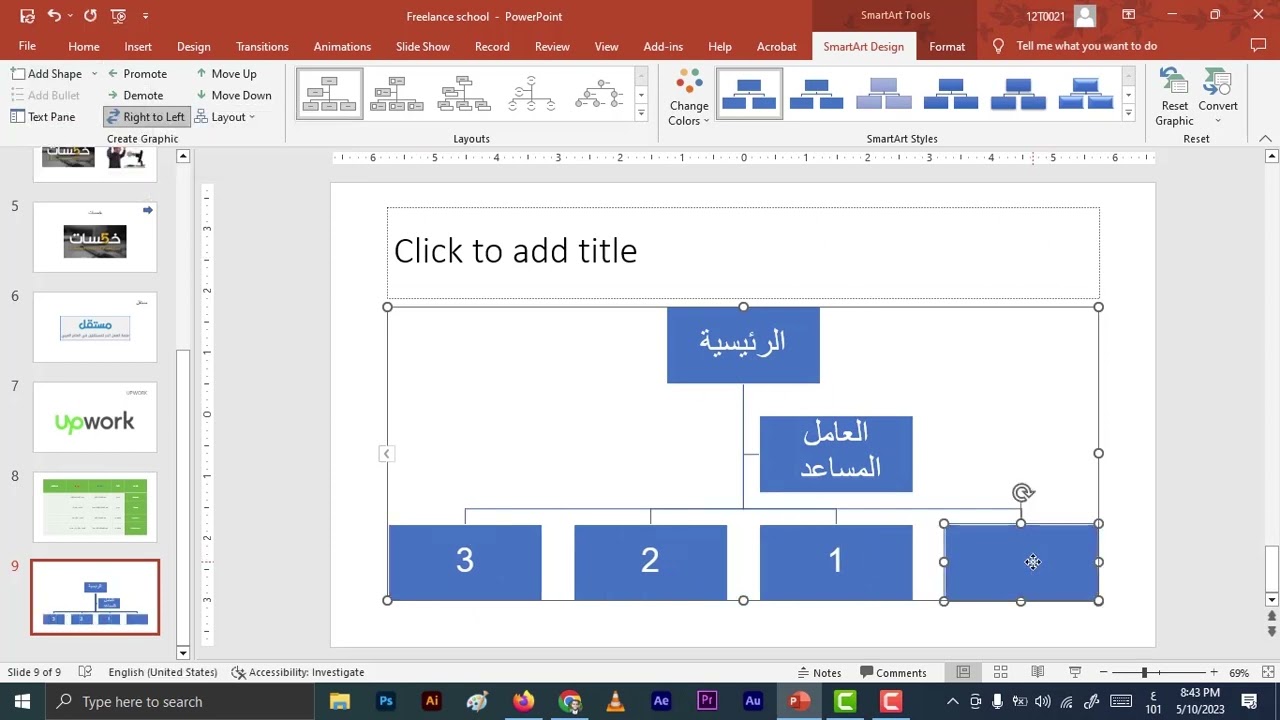Switch to Reading view
This screenshot has width=1280, height=720.
click(1037, 673)
